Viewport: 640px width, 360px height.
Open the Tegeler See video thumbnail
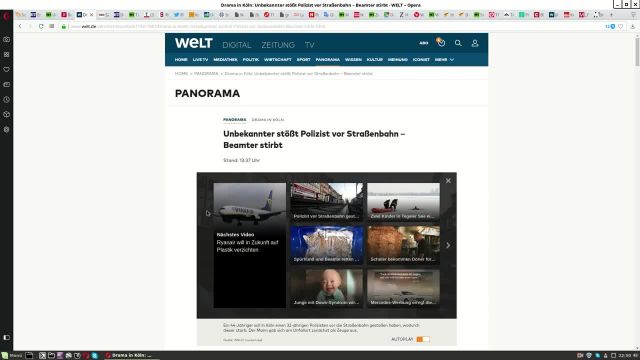point(403,201)
